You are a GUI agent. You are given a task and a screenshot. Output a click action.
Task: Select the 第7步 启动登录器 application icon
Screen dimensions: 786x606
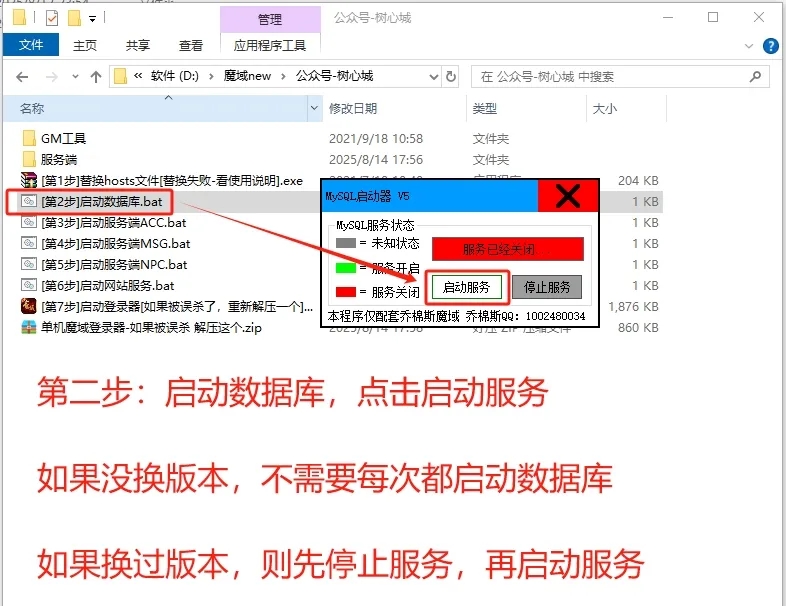click(29, 306)
